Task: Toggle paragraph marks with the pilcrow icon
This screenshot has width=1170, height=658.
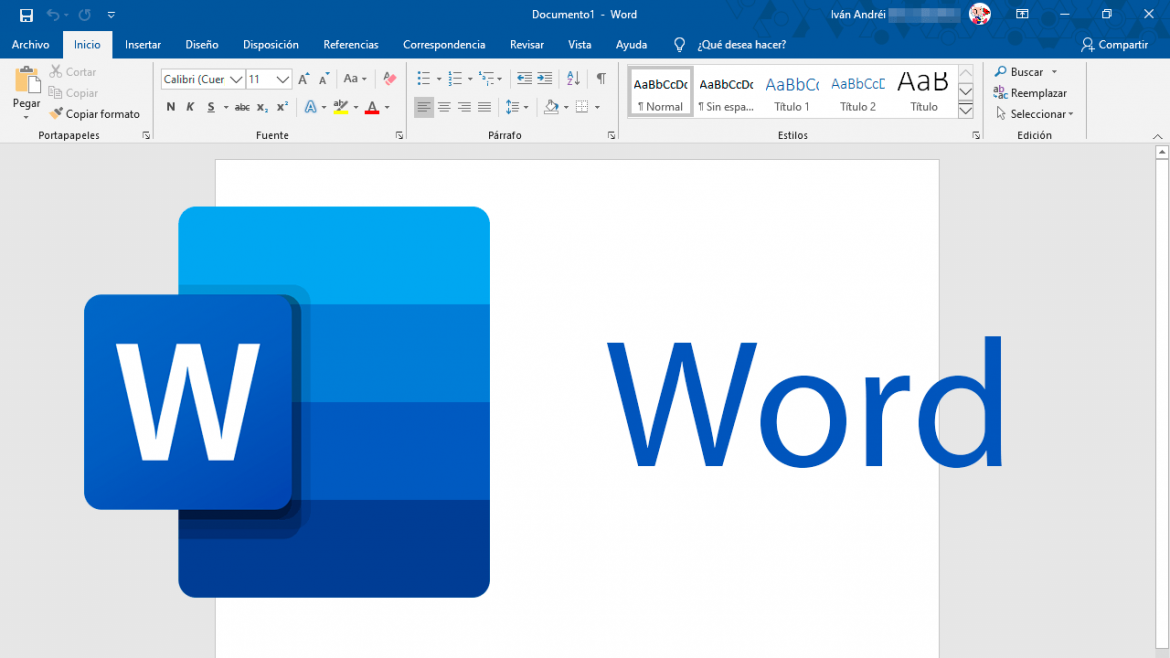Action: [x=601, y=77]
